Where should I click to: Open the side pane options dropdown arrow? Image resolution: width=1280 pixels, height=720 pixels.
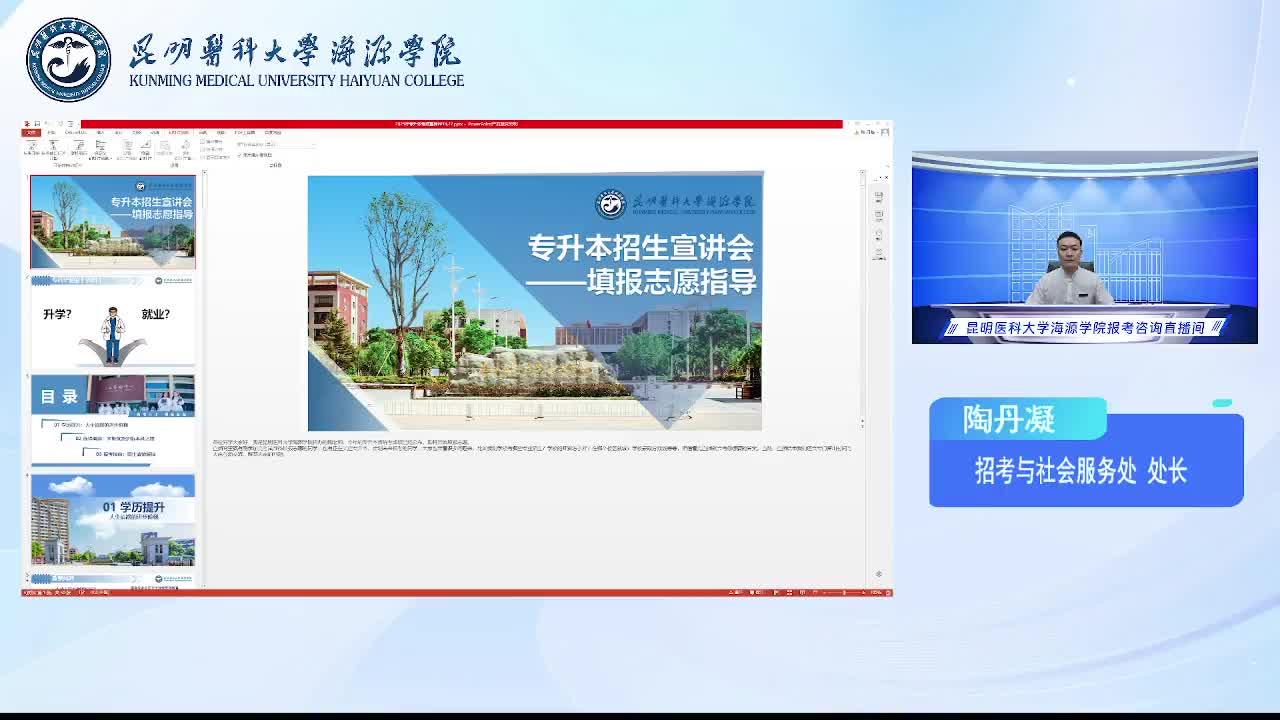(881, 177)
